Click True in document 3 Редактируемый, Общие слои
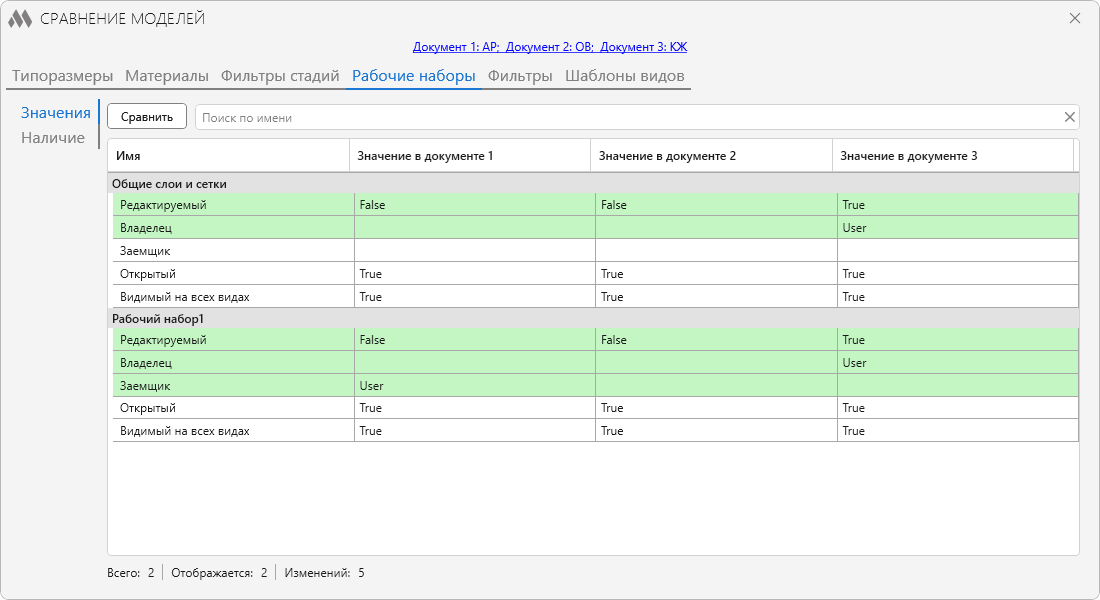 click(x=854, y=205)
